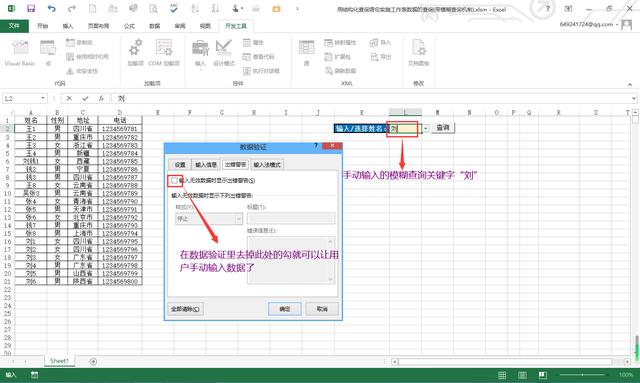The width and height of the screenshot is (640, 383).
Task: Select the cell containing 刘钱1
Action: pos(31,161)
